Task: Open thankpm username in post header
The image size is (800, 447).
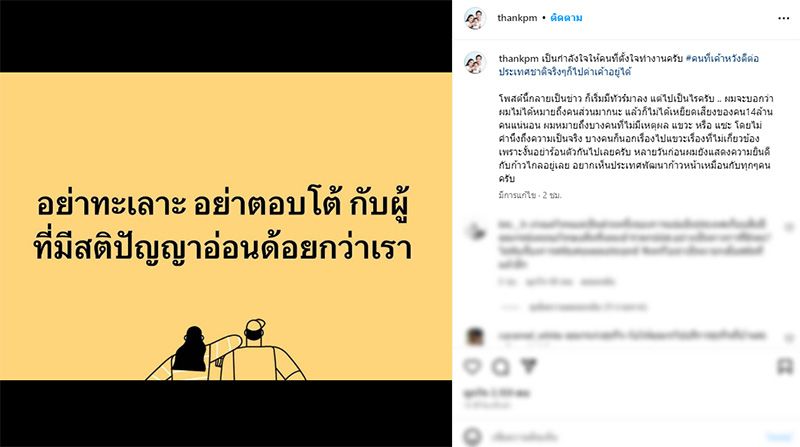Action: coord(517,18)
